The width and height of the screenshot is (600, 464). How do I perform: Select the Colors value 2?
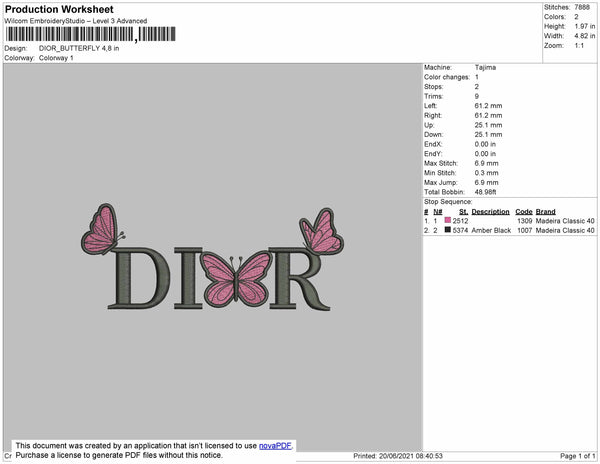coord(576,17)
